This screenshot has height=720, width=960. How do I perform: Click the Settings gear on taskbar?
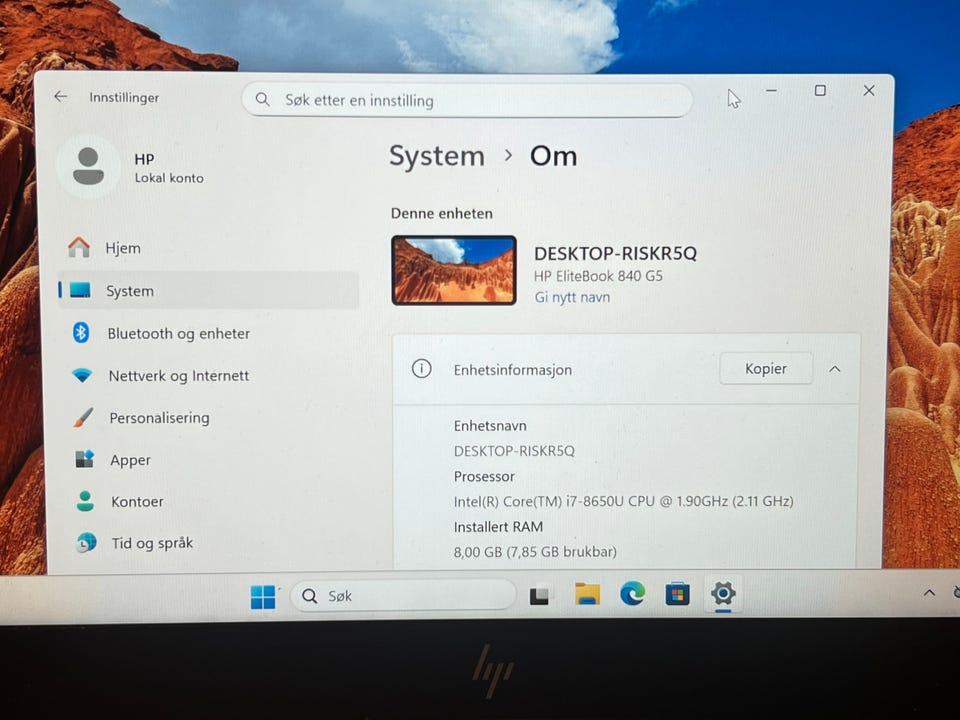click(723, 593)
